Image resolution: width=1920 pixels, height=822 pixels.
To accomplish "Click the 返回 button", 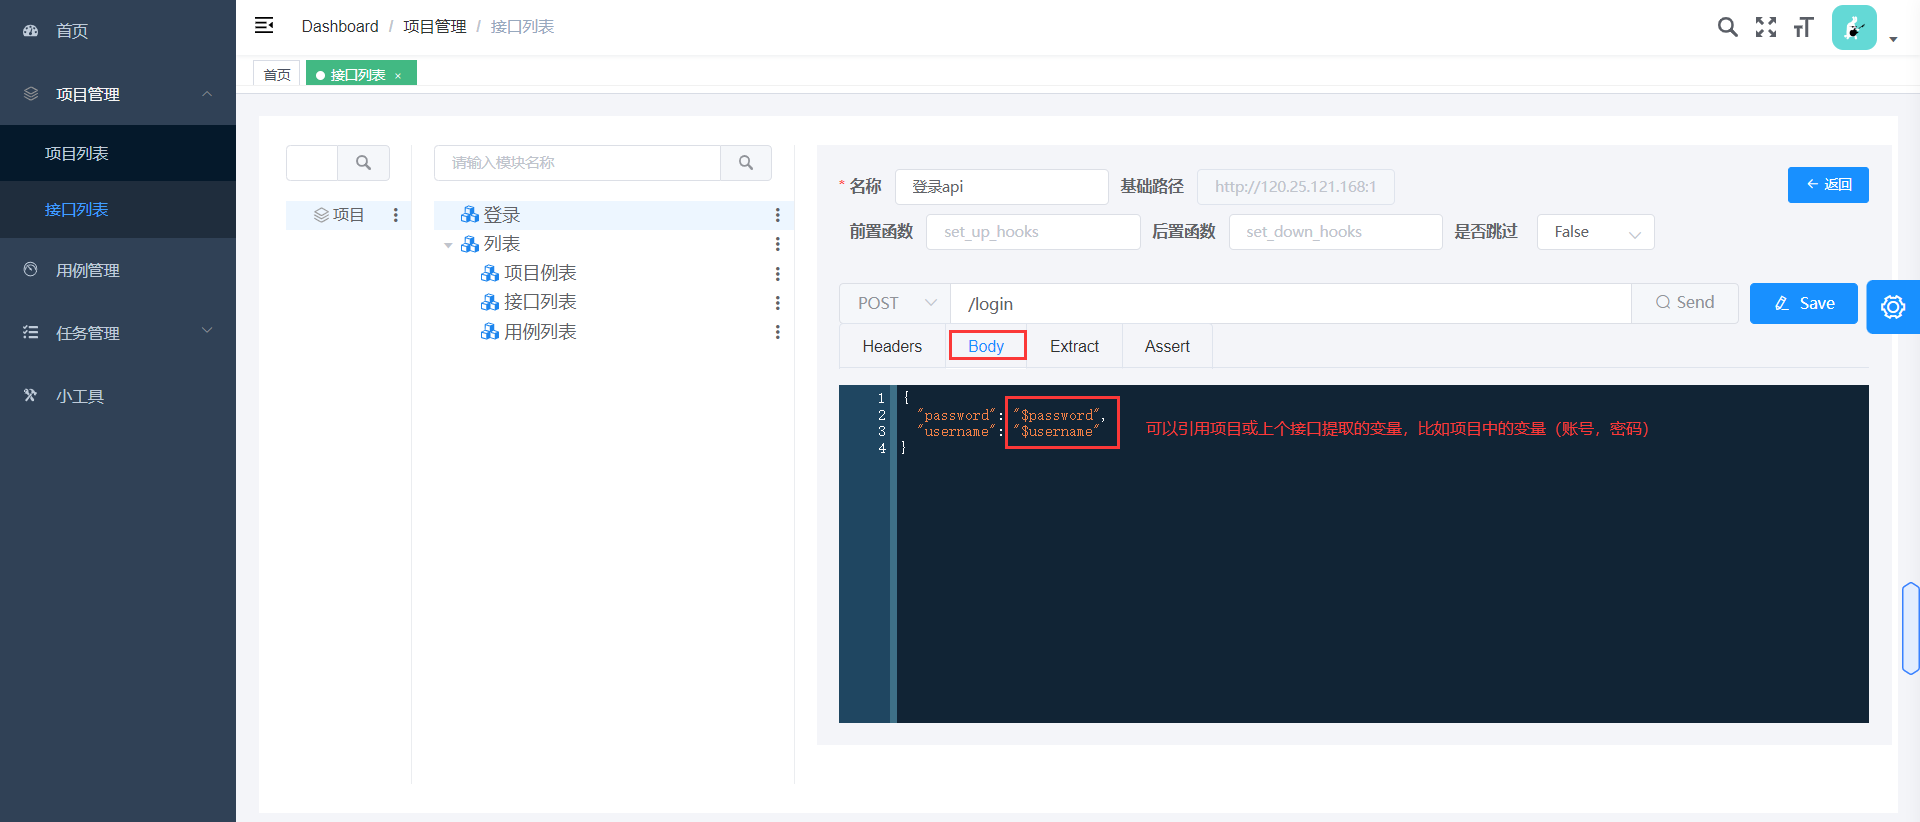I will coord(1828,185).
